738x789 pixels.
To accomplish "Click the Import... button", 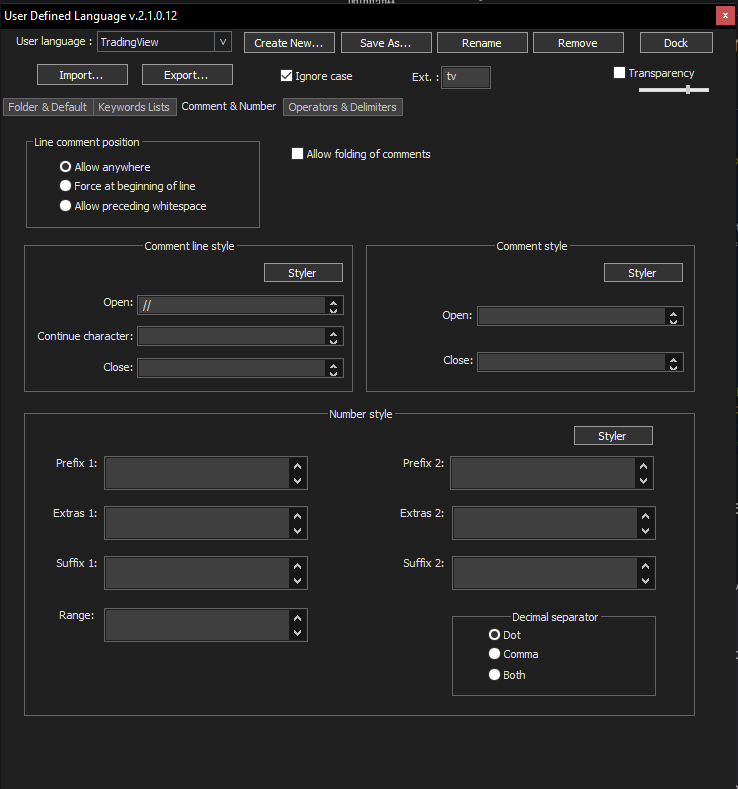I will (82, 75).
